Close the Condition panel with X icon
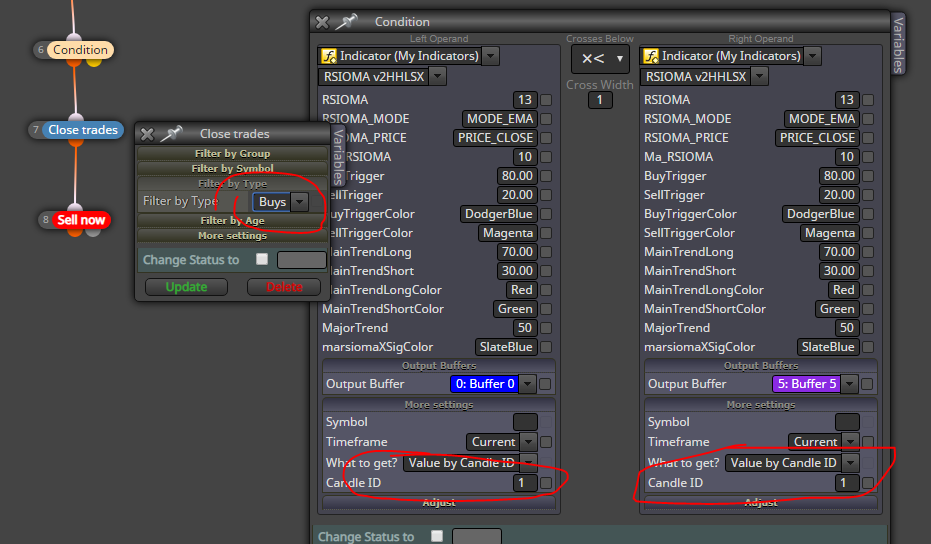Viewport: 931px width, 544px height. pyautogui.click(x=322, y=23)
